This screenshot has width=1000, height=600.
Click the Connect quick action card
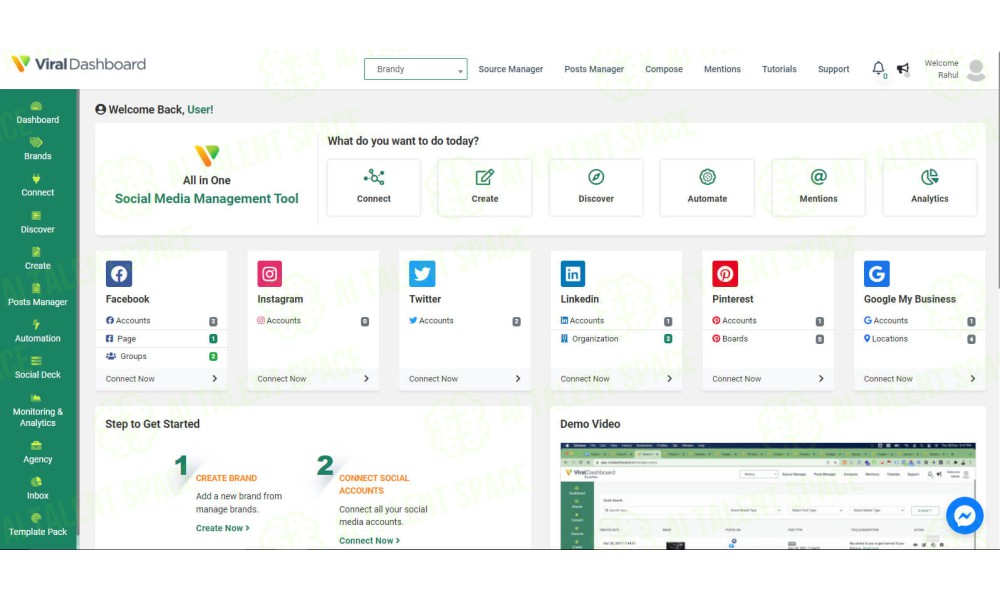tap(374, 187)
